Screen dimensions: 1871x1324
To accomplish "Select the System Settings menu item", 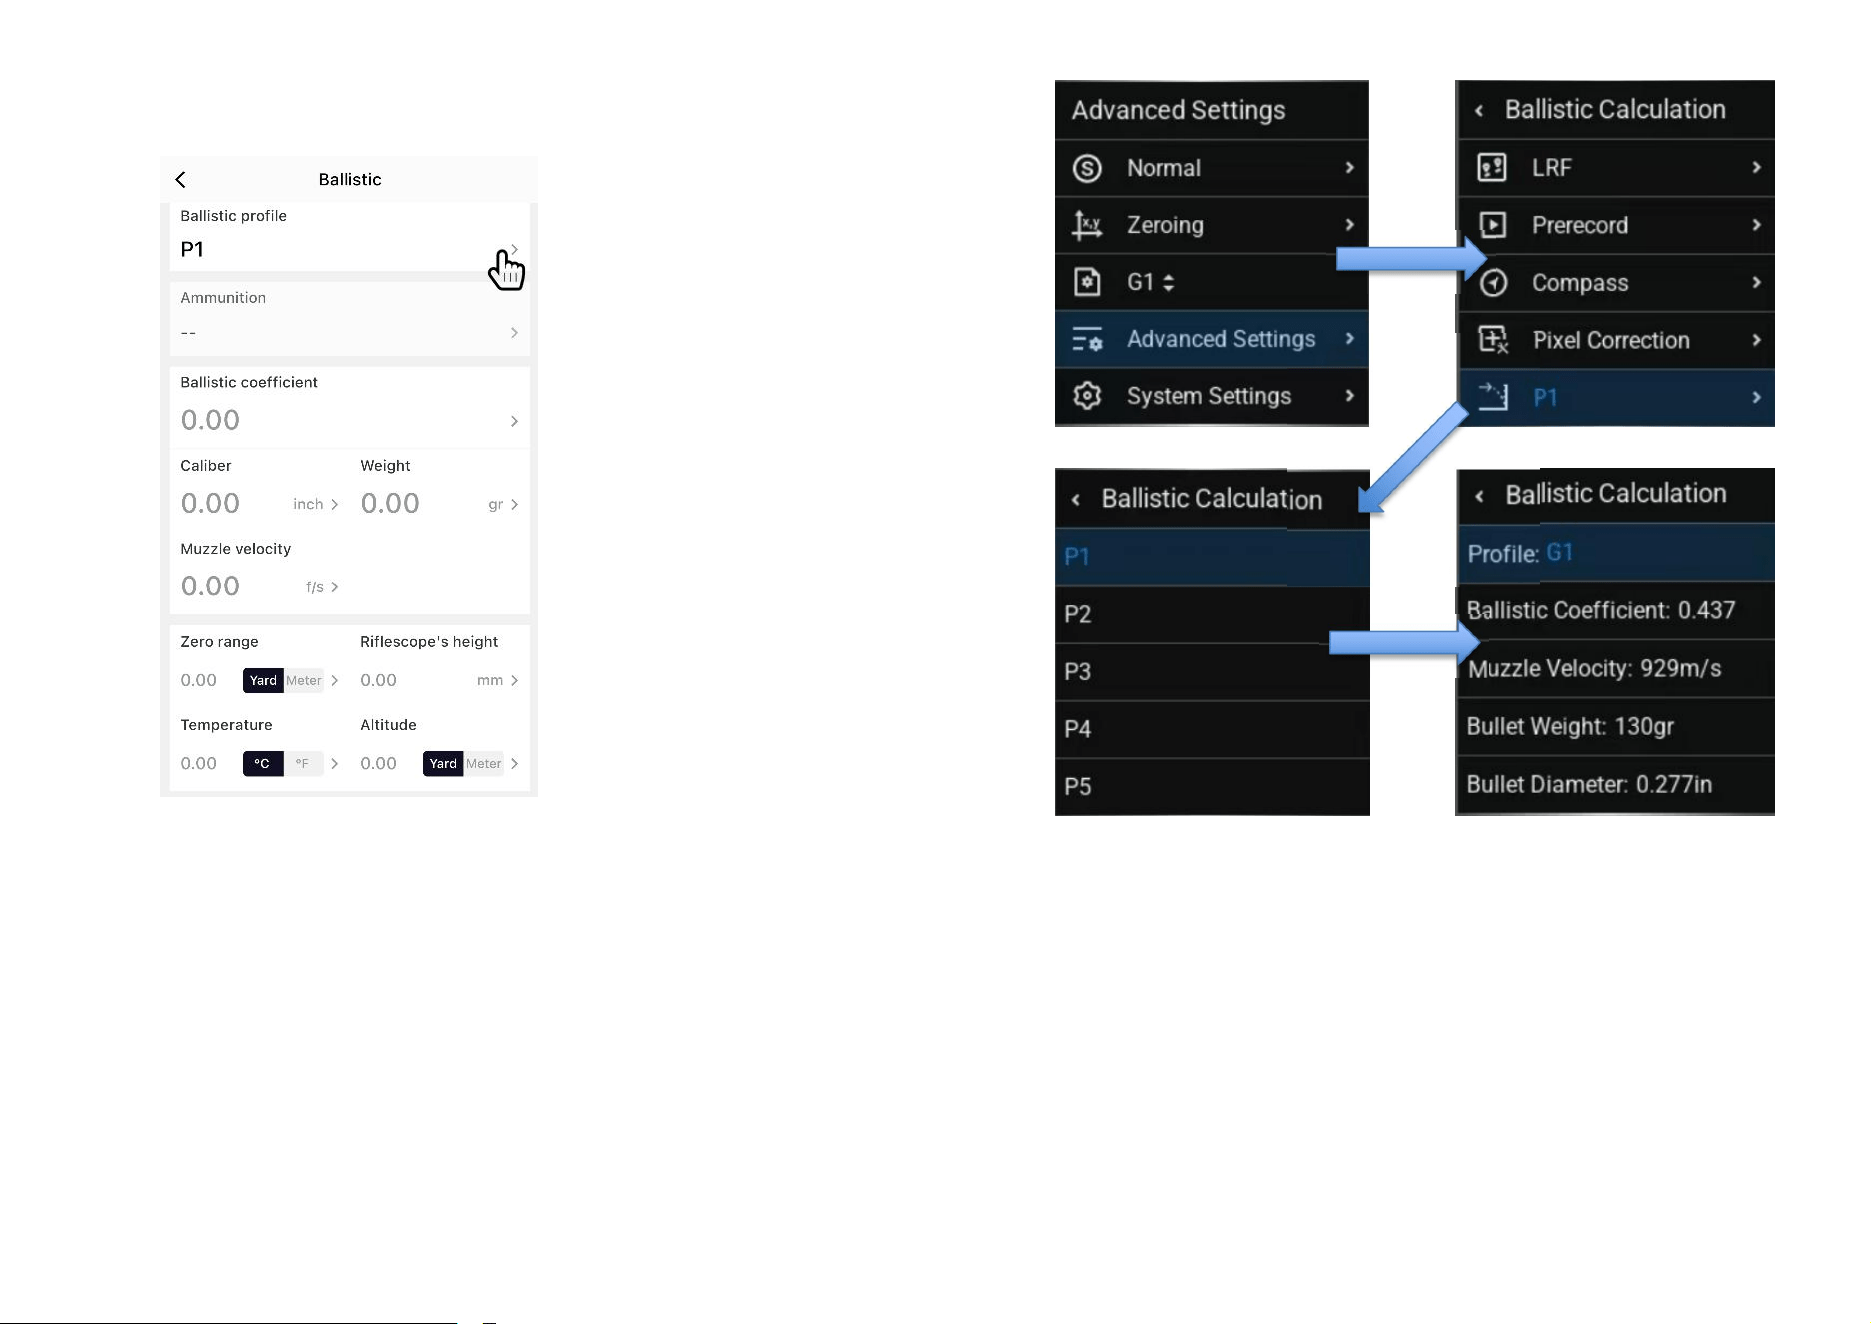I will tap(1212, 396).
